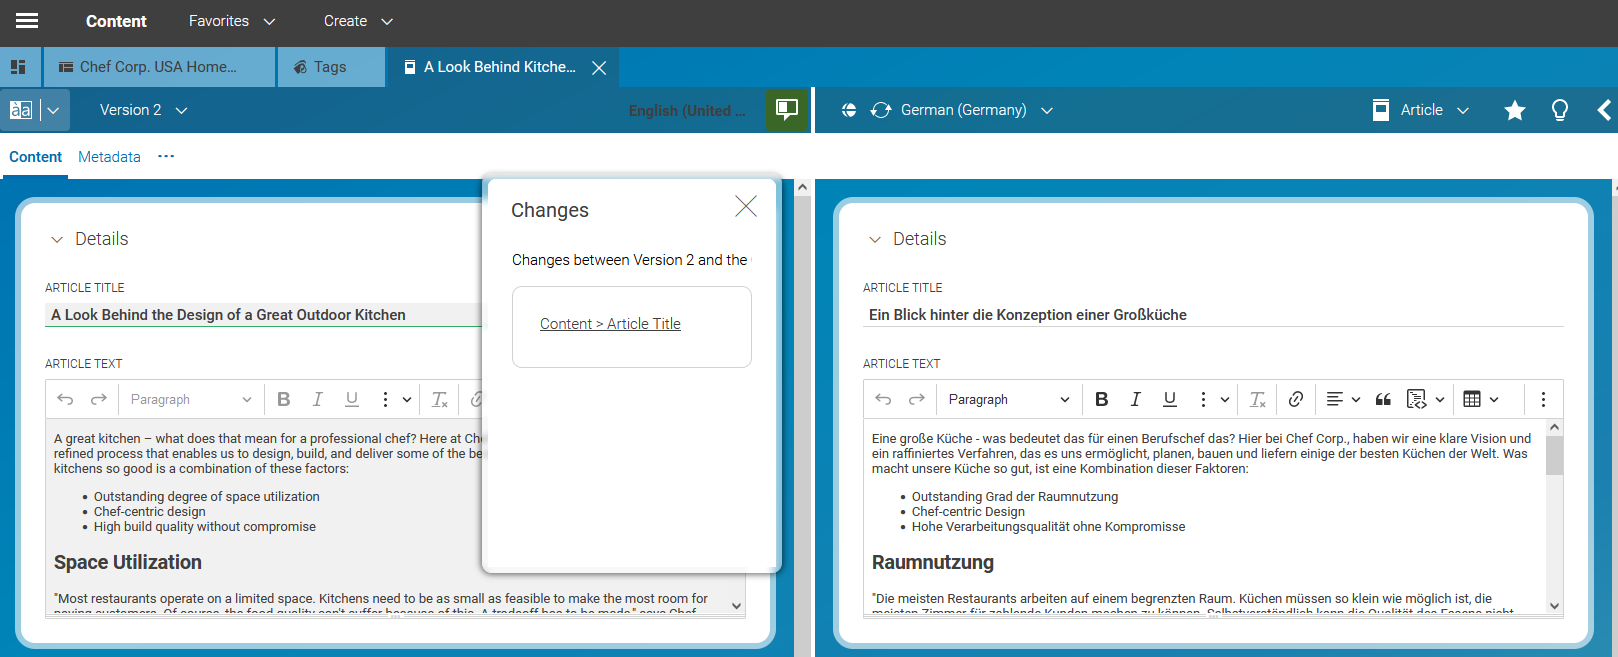Open the hamburger main menu
1618x657 pixels.
[27, 21]
